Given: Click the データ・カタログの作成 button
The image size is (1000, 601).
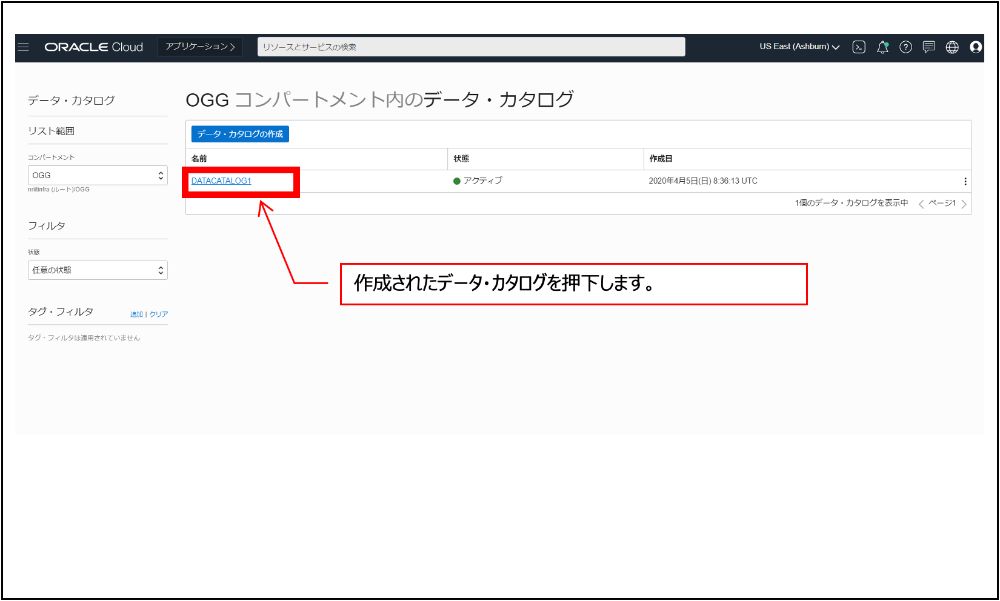Looking at the screenshot, I should pos(240,134).
